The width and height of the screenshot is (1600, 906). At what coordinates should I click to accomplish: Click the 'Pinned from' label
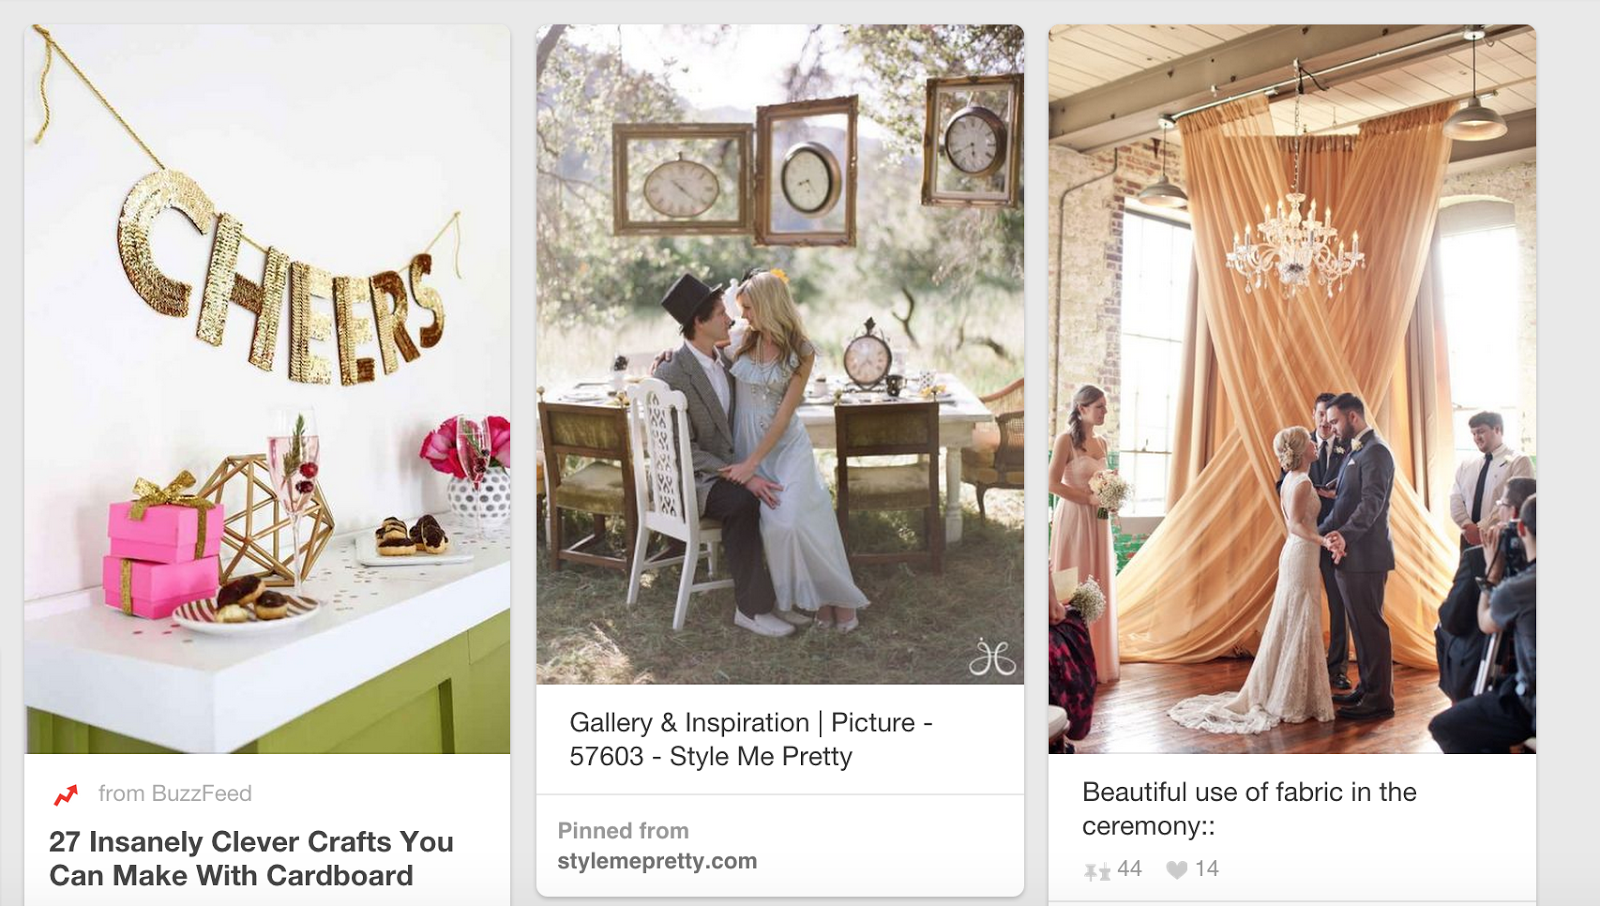(623, 830)
